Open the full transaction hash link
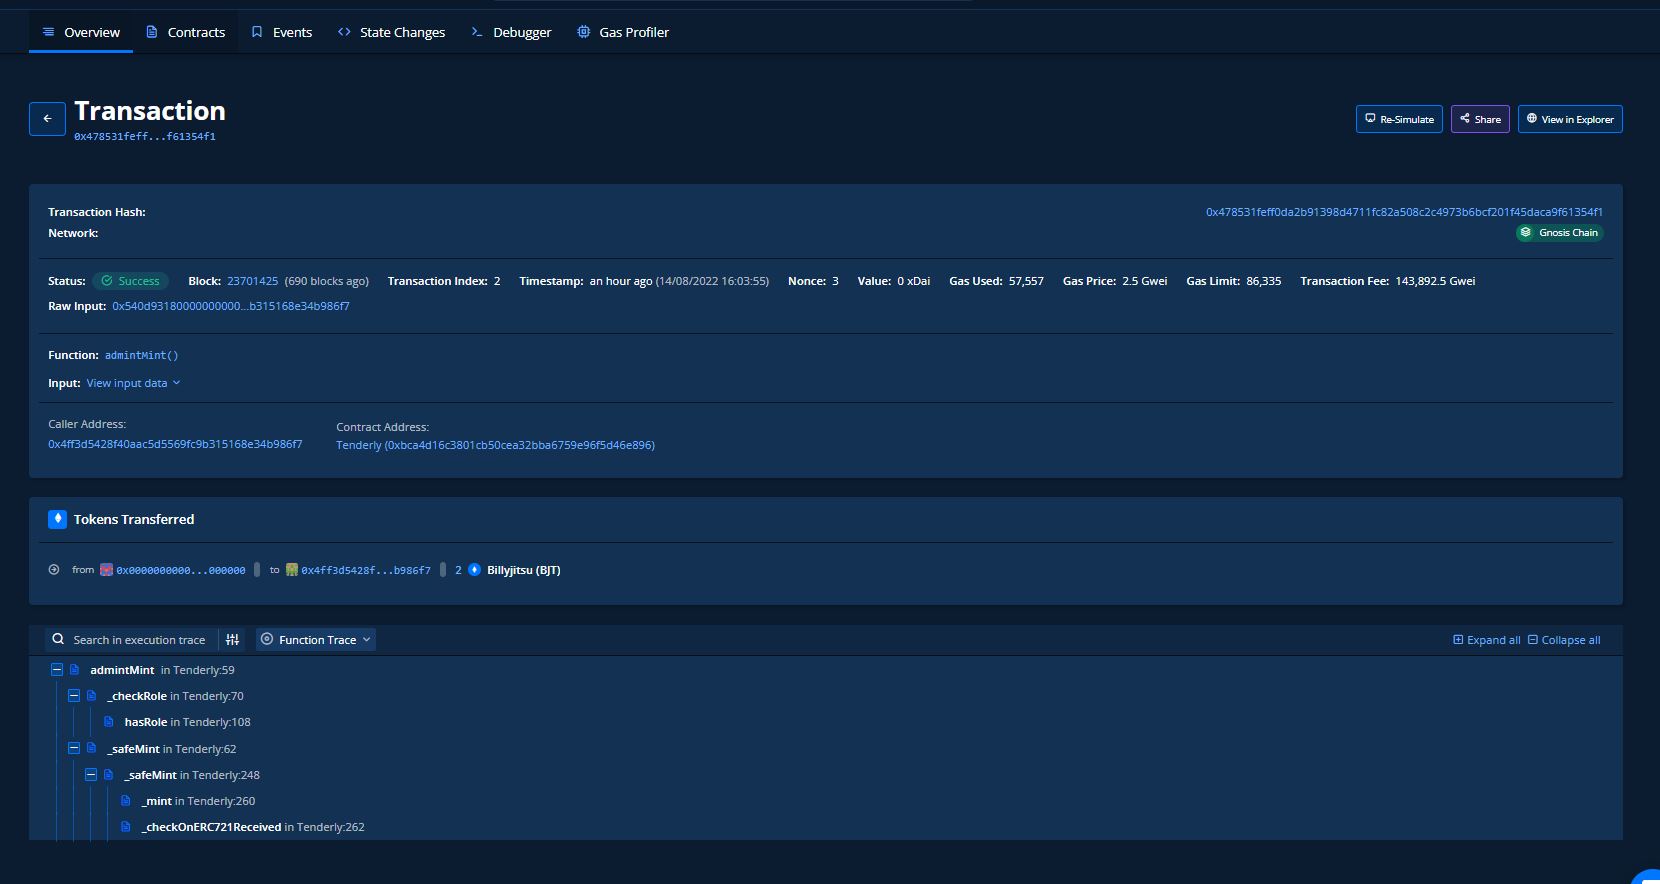The width and height of the screenshot is (1660, 884). (1404, 212)
